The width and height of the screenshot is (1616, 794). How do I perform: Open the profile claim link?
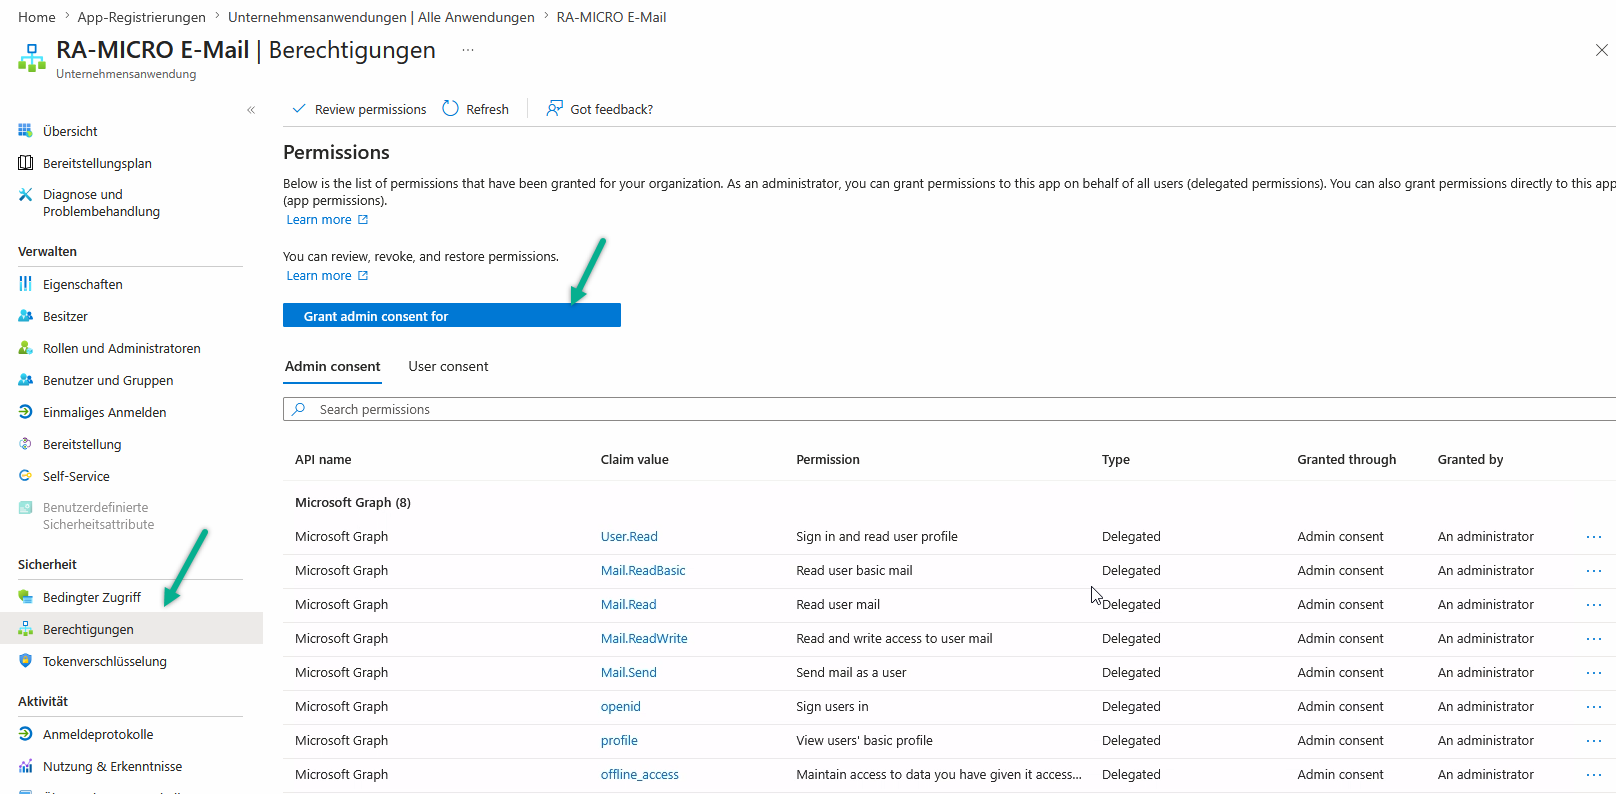[x=619, y=741]
